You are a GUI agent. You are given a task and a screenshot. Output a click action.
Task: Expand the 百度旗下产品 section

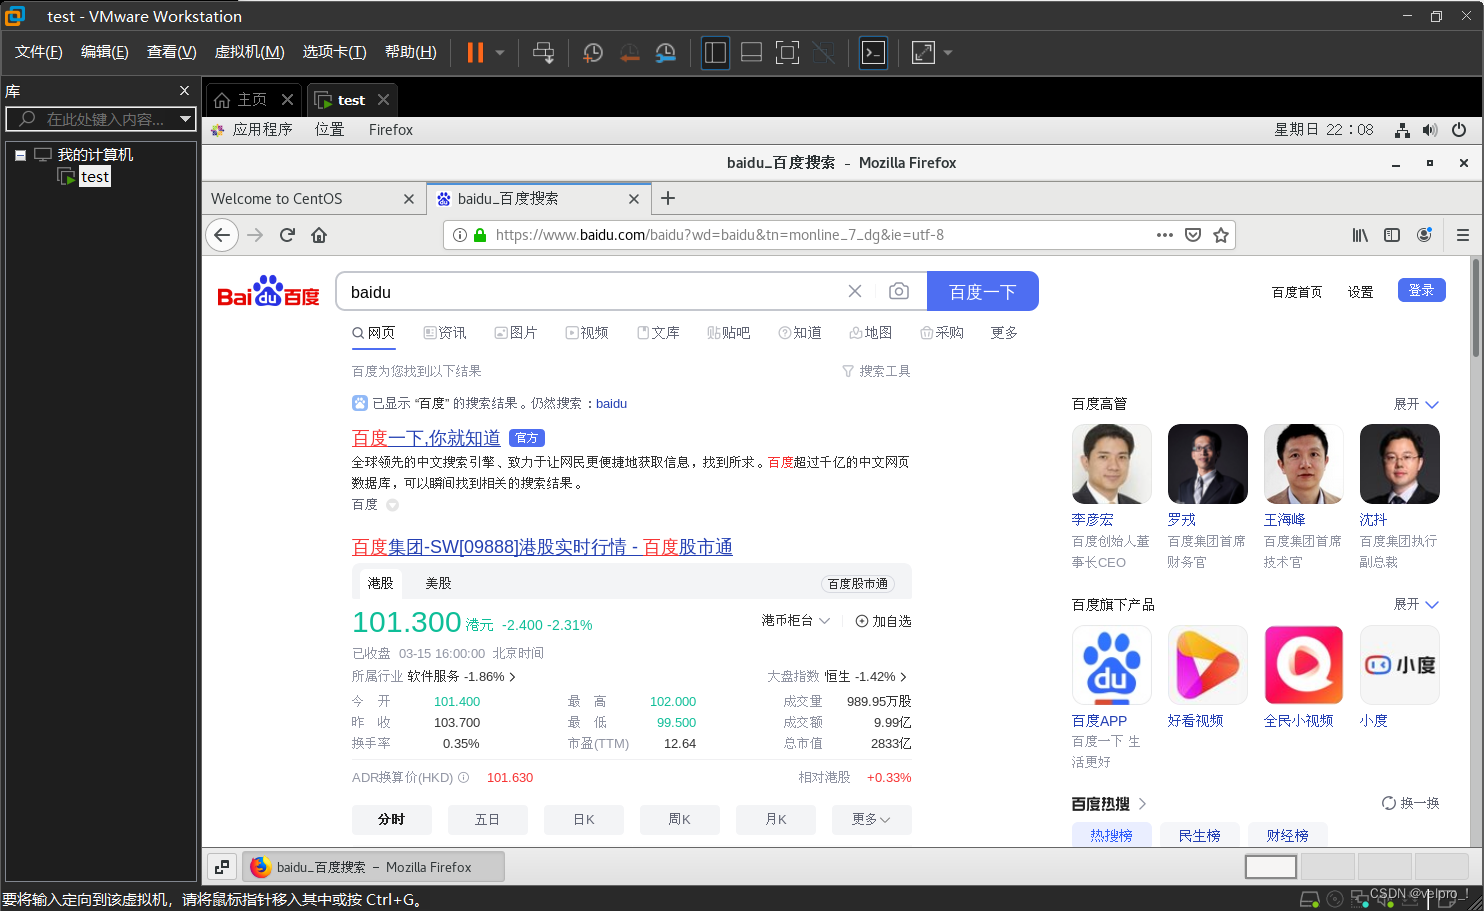[1416, 604]
